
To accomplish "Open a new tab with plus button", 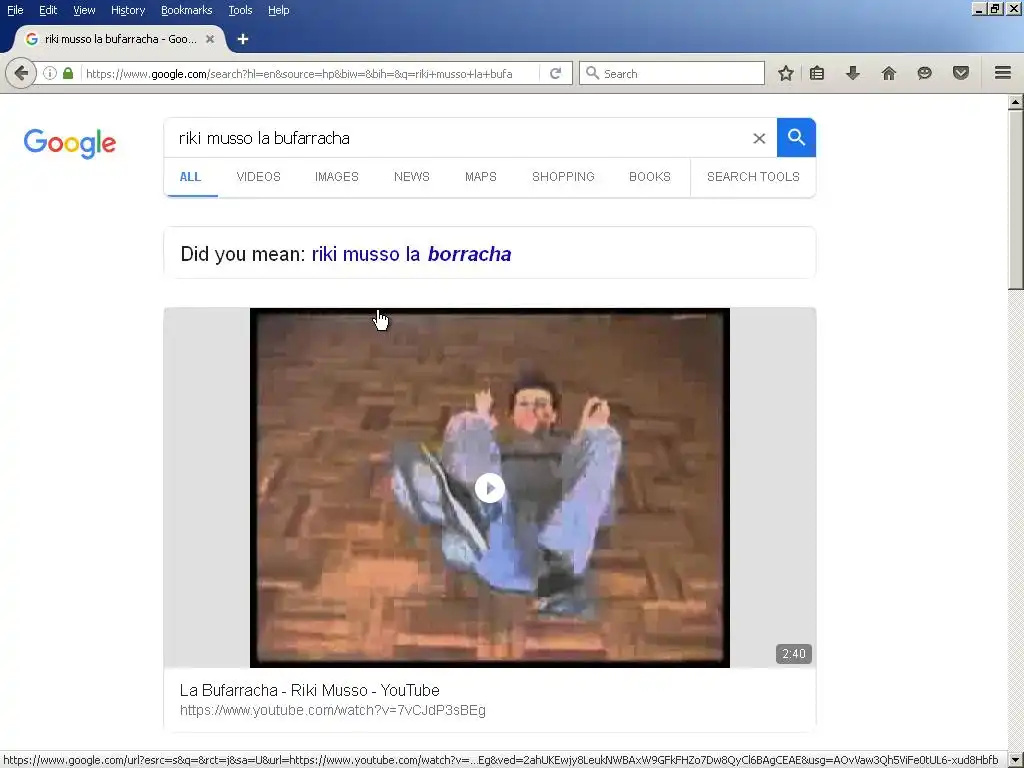I will pos(243,39).
